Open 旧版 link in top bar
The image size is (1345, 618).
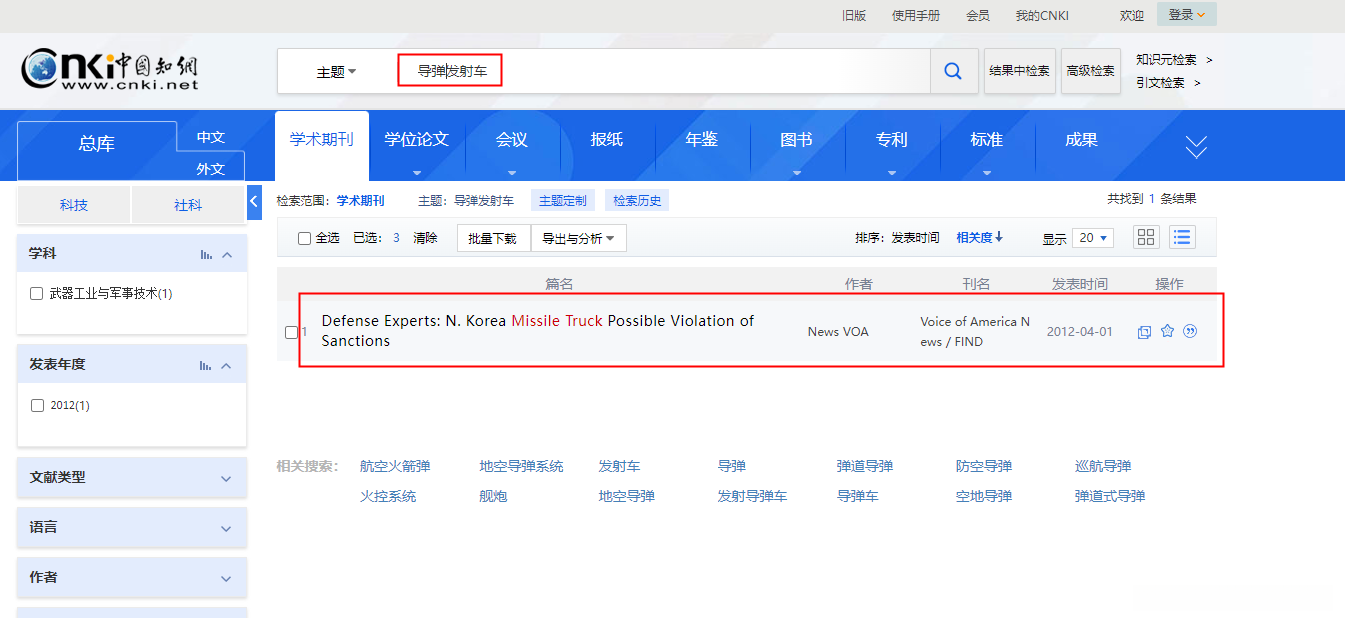tap(854, 15)
